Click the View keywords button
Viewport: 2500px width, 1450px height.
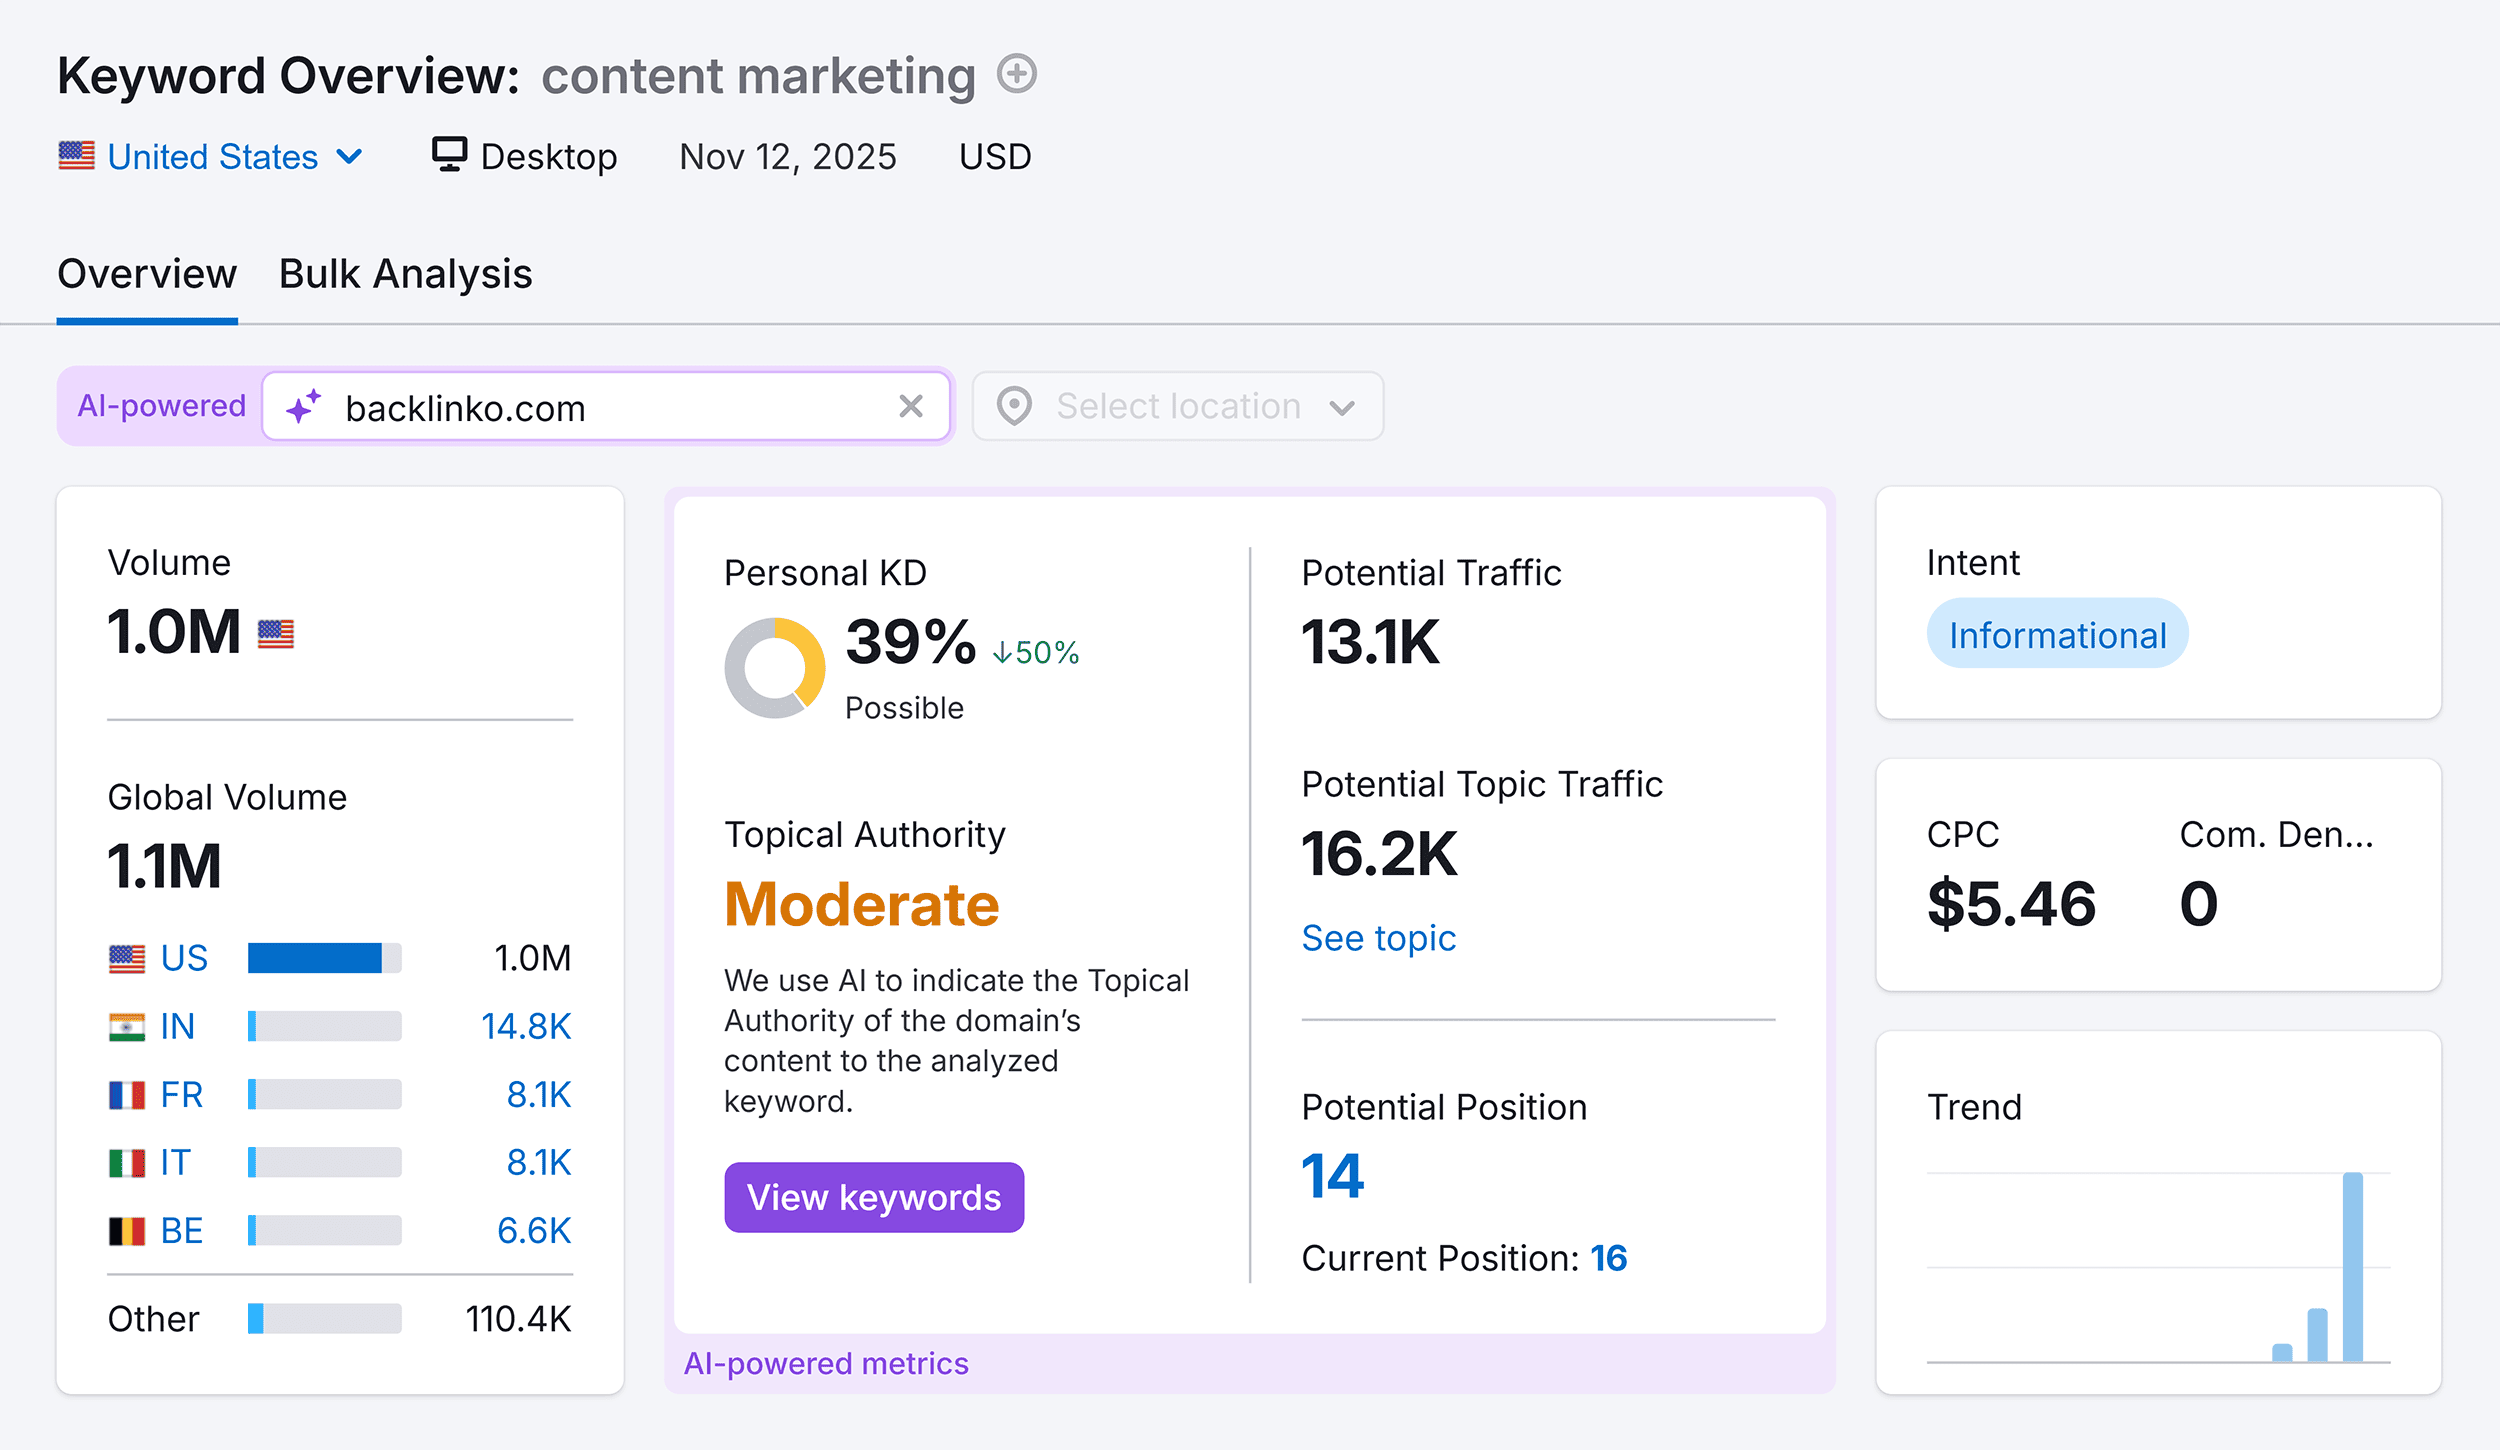873,1197
